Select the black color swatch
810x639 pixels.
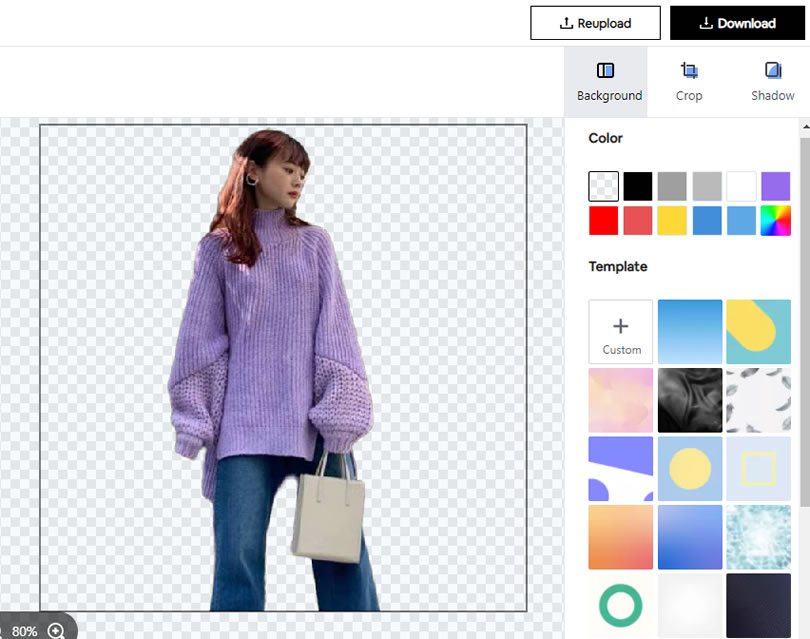point(638,186)
